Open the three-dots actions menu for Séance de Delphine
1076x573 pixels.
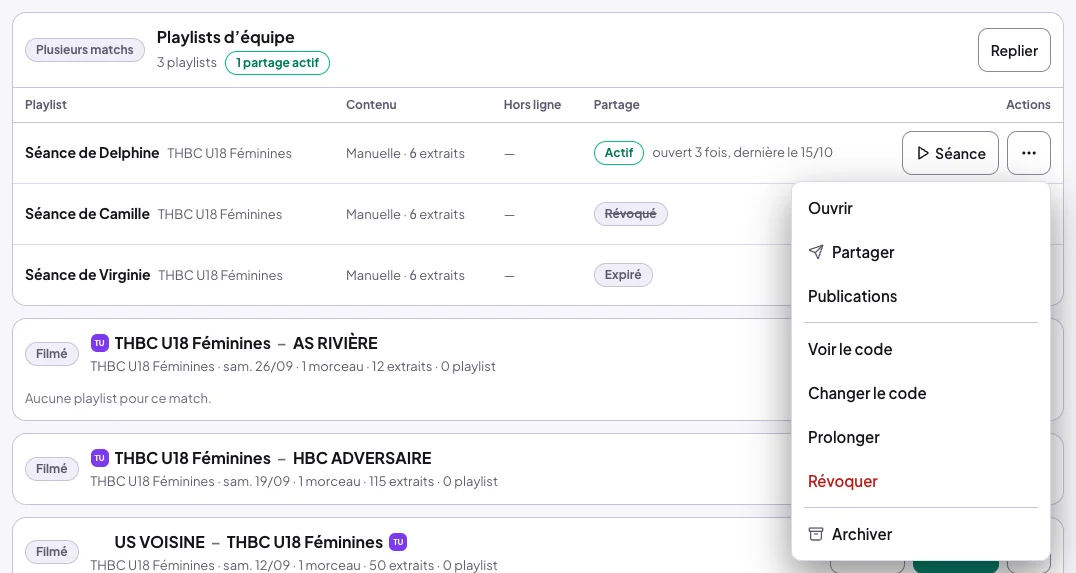[x=1029, y=153]
